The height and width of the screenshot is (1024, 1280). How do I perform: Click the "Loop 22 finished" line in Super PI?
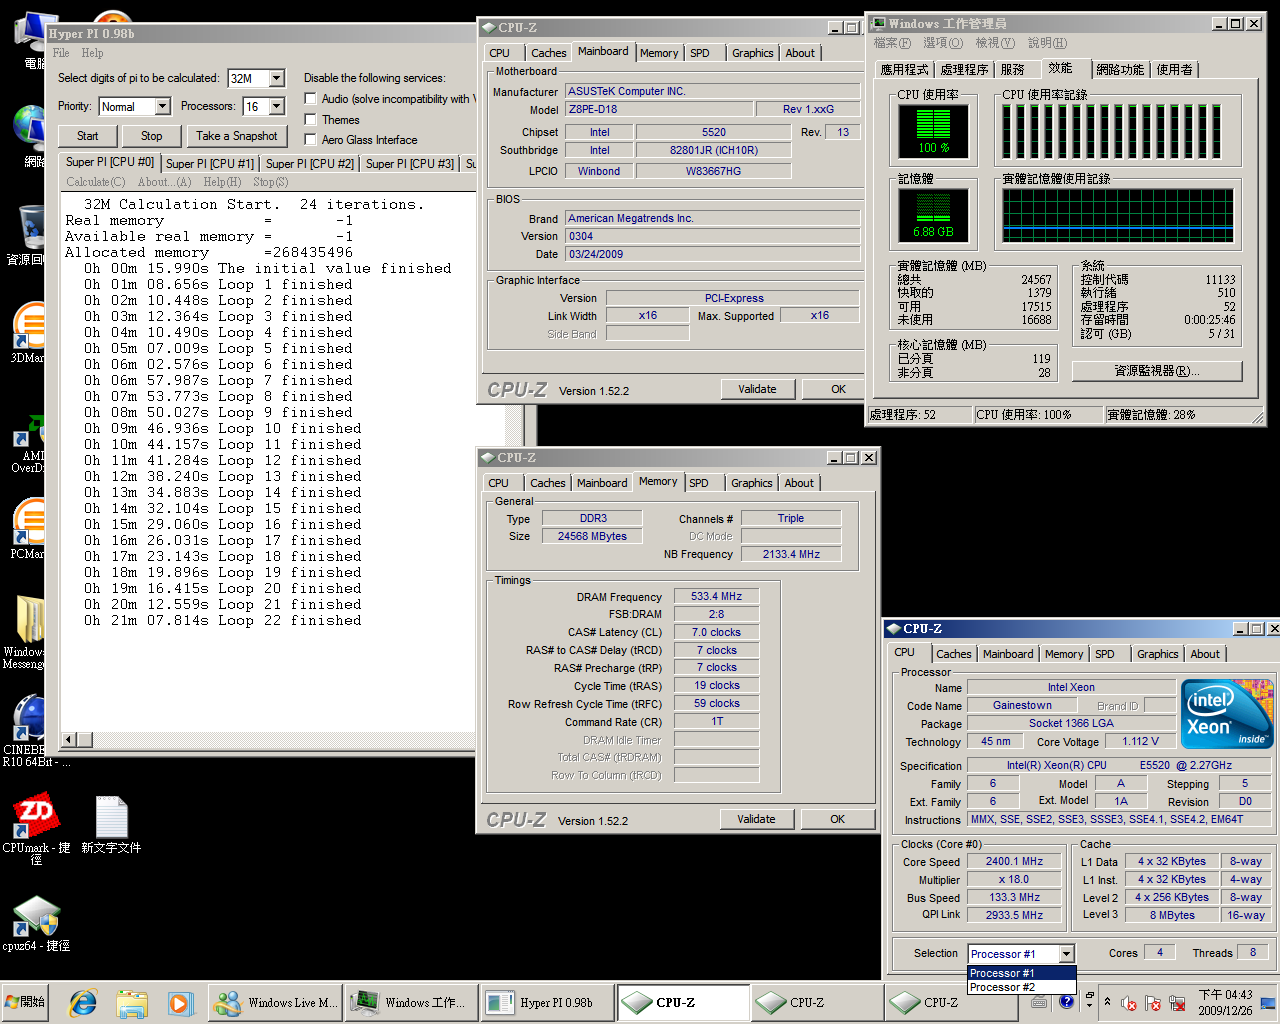[223, 620]
